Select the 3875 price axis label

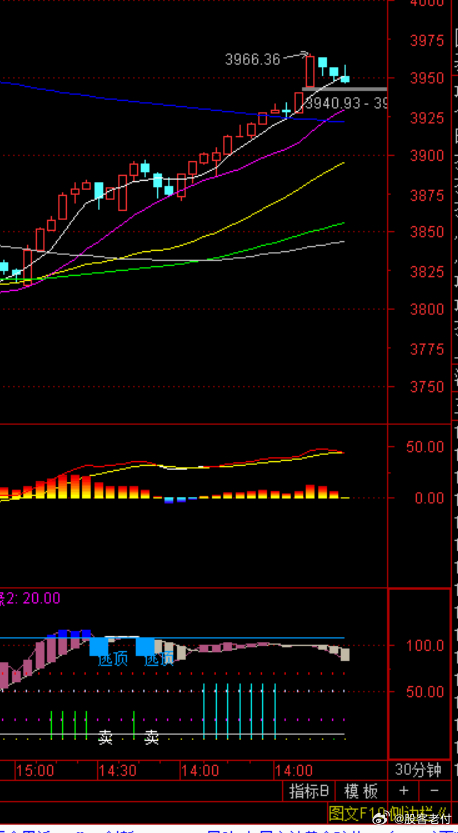click(427, 195)
